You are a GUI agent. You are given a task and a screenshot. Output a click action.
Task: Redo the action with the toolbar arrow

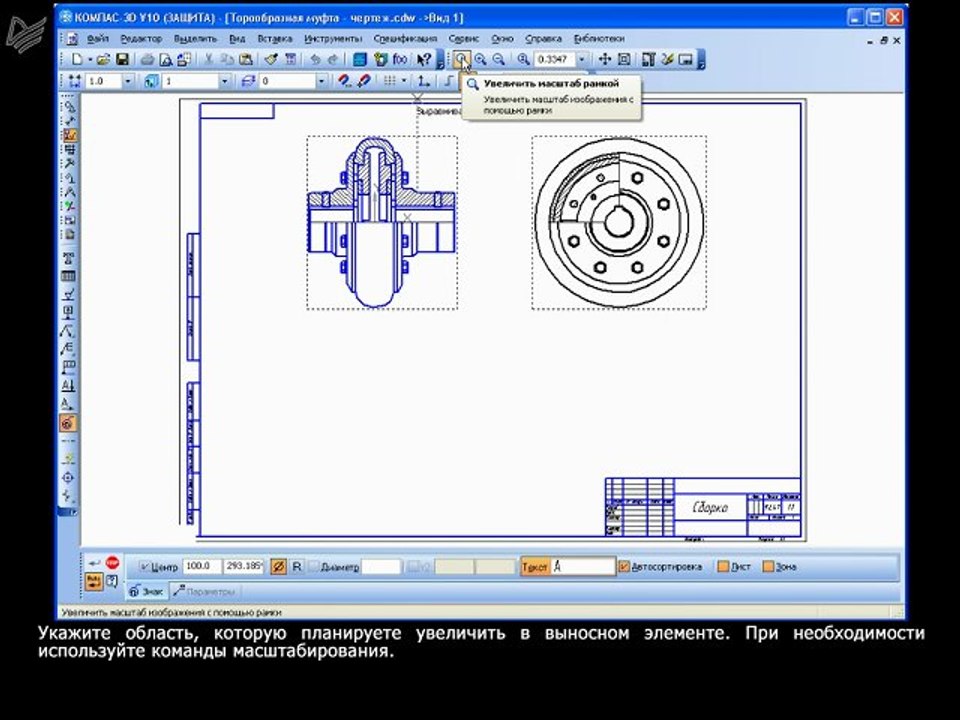332,59
